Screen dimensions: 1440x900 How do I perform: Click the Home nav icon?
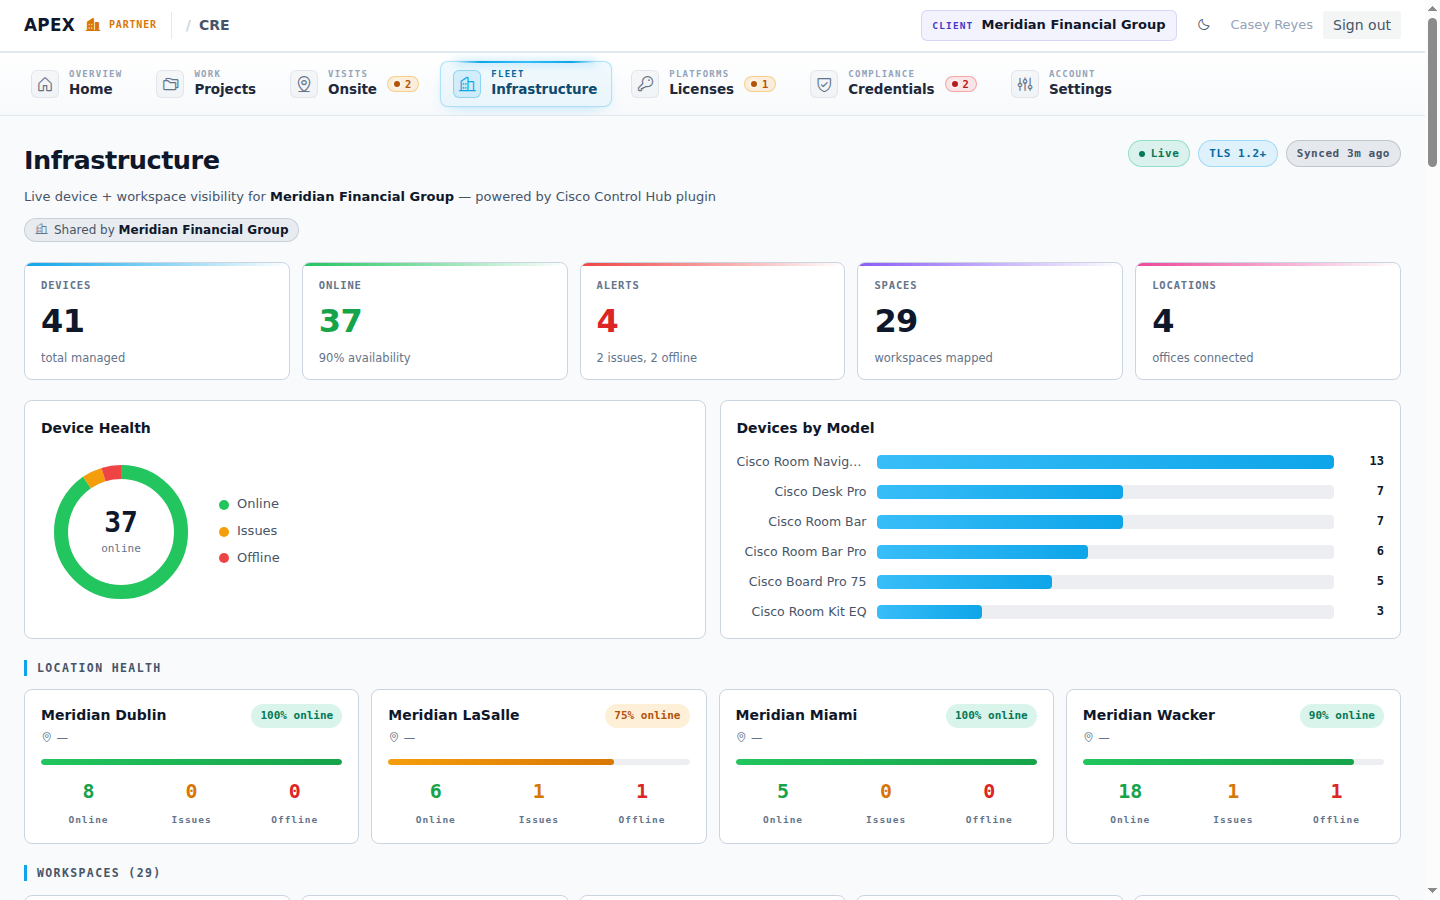click(45, 84)
